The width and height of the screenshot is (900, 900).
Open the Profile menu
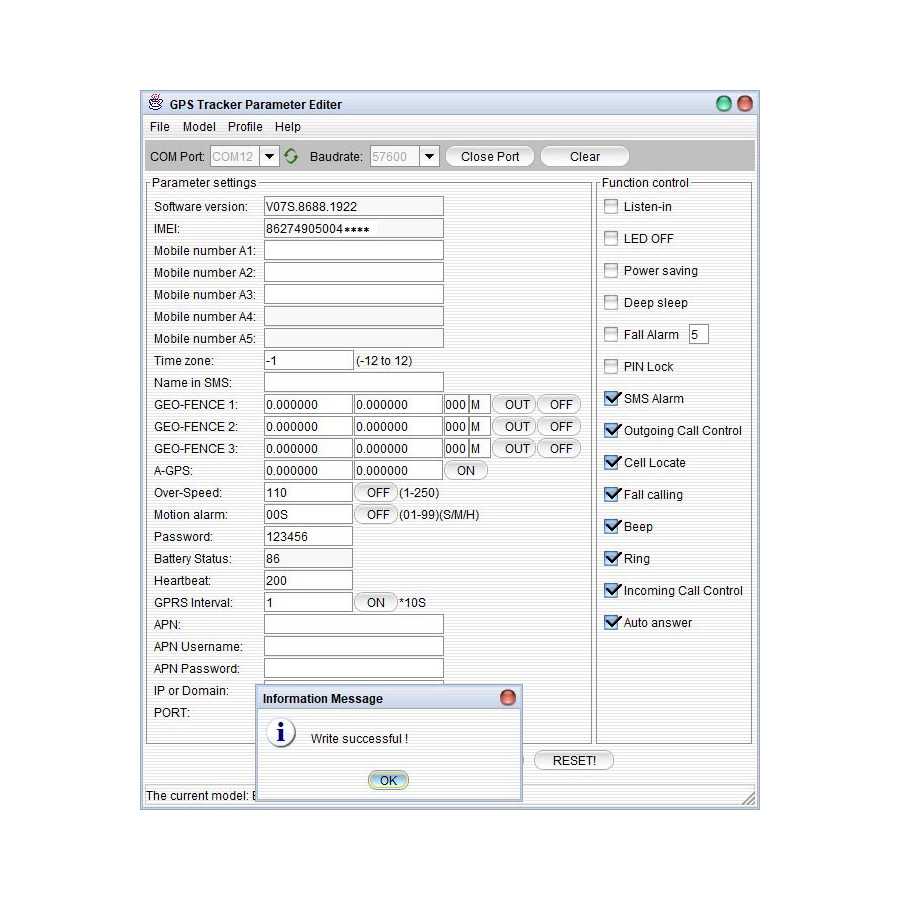245,127
